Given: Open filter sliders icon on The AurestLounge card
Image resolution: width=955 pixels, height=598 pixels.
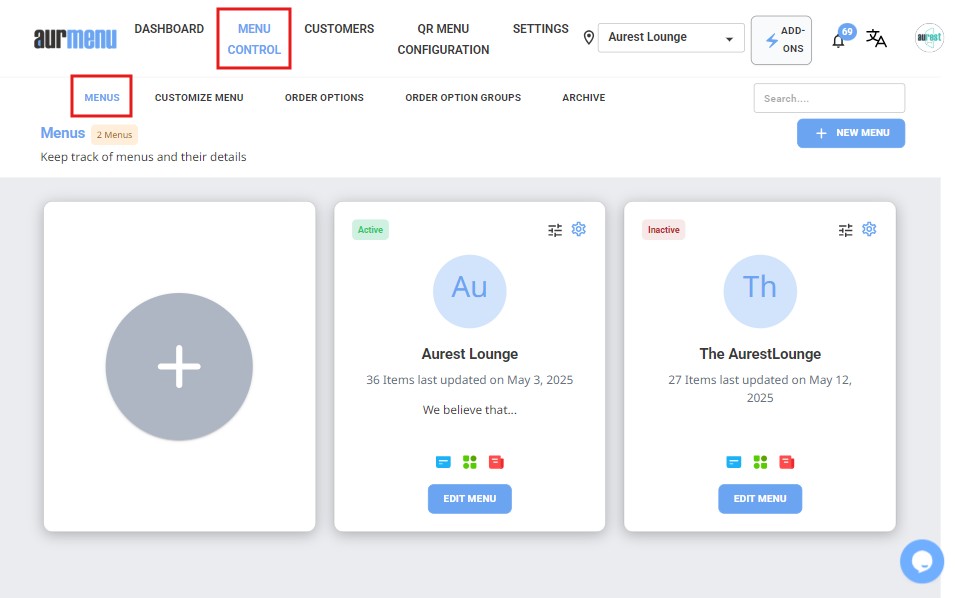Looking at the screenshot, I should tap(845, 230).
